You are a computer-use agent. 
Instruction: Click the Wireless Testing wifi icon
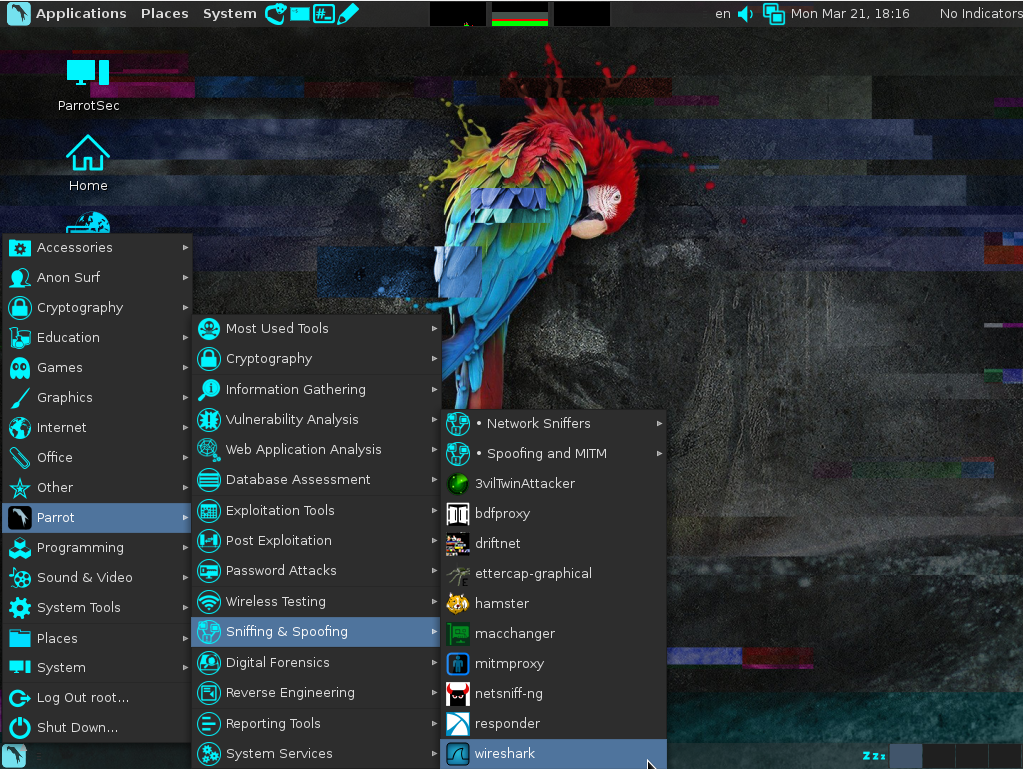[x=209, y=601]
